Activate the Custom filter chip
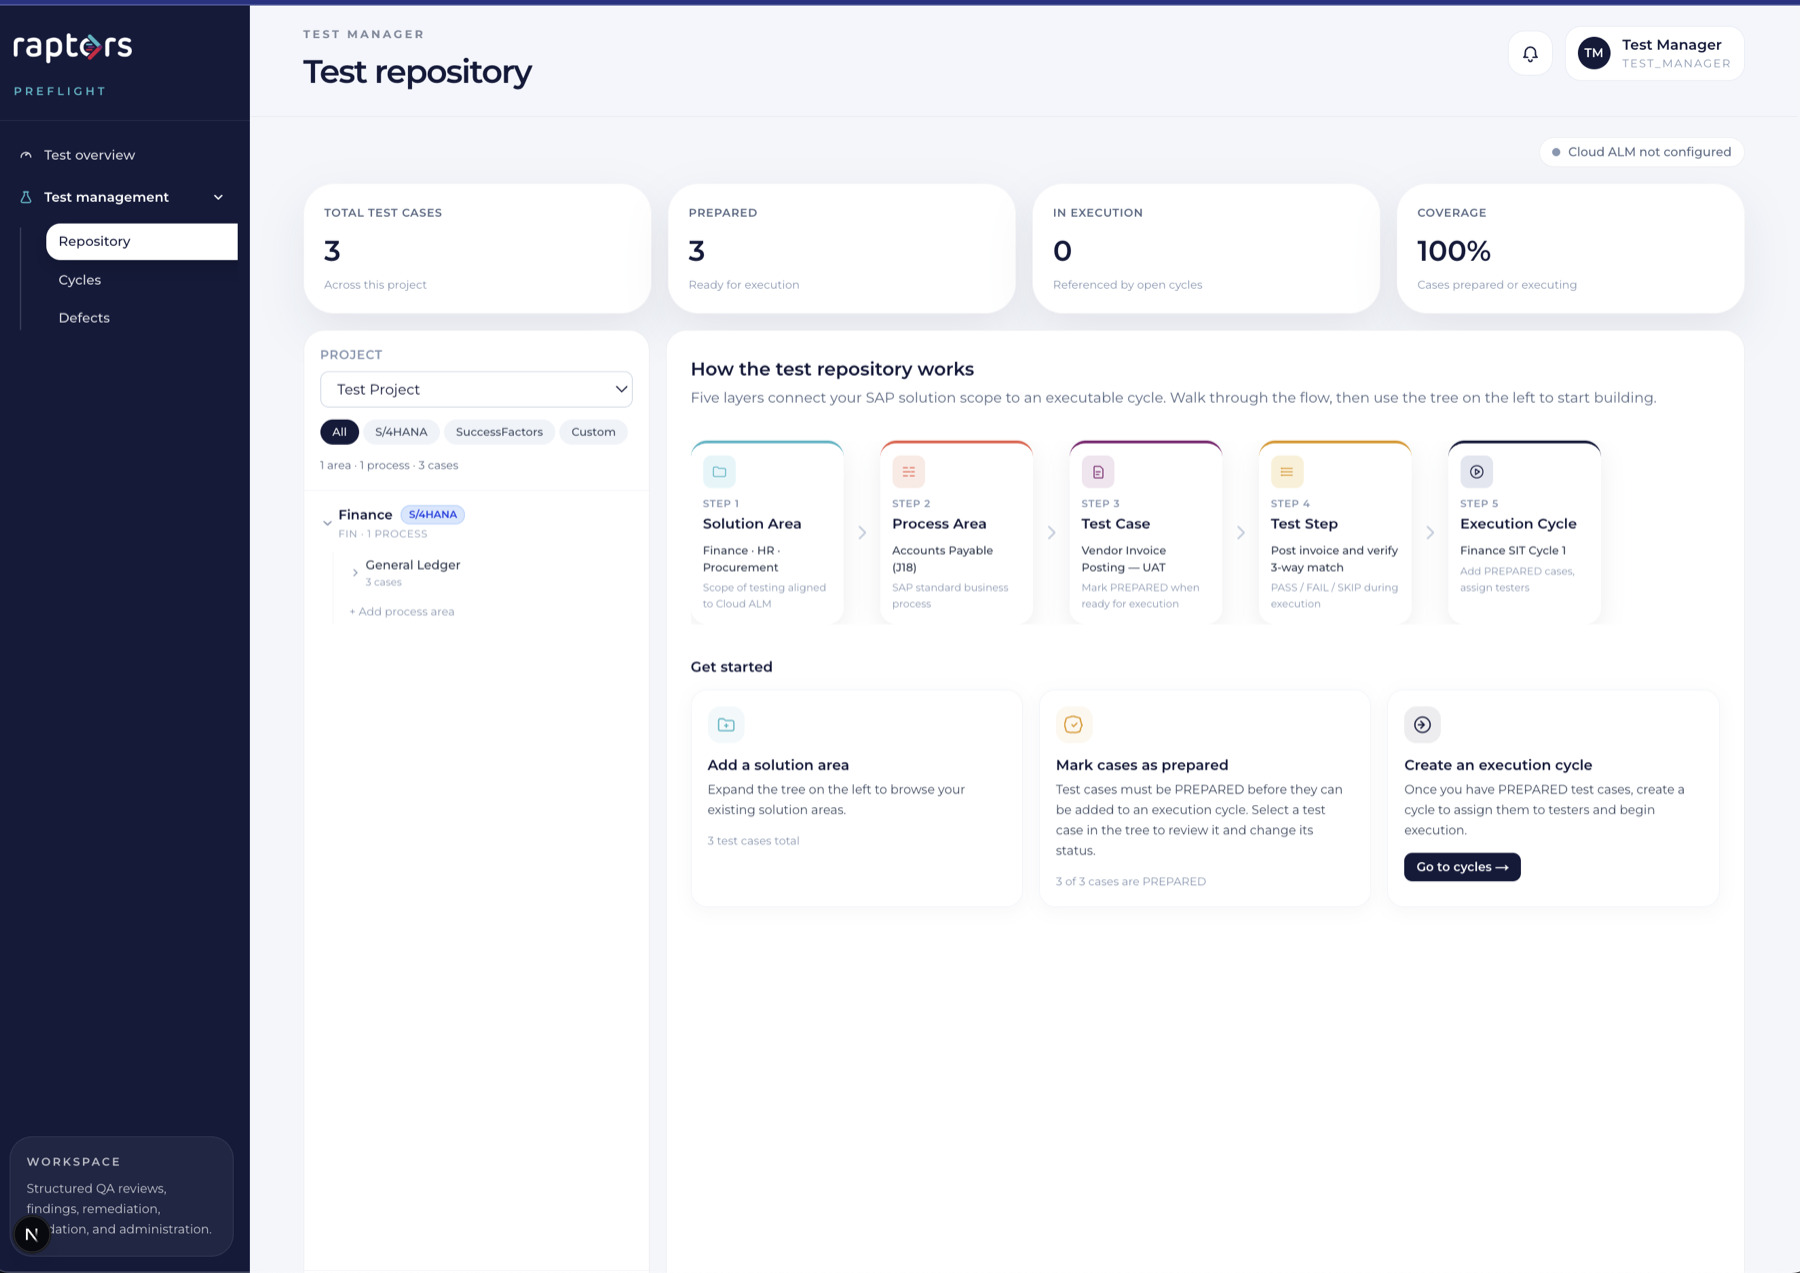Image resolution: width=1800 pixels, height=1273 pixels. (x=593, y=431)
